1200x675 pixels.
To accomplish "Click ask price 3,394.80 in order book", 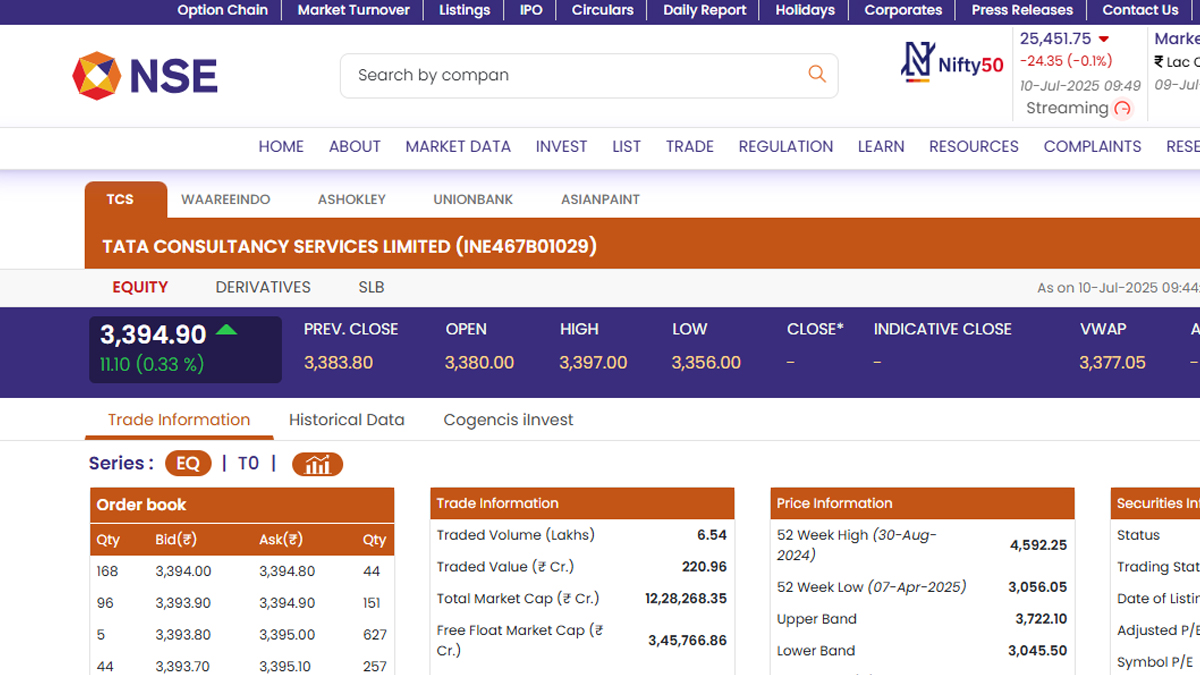I will point(287,572).
